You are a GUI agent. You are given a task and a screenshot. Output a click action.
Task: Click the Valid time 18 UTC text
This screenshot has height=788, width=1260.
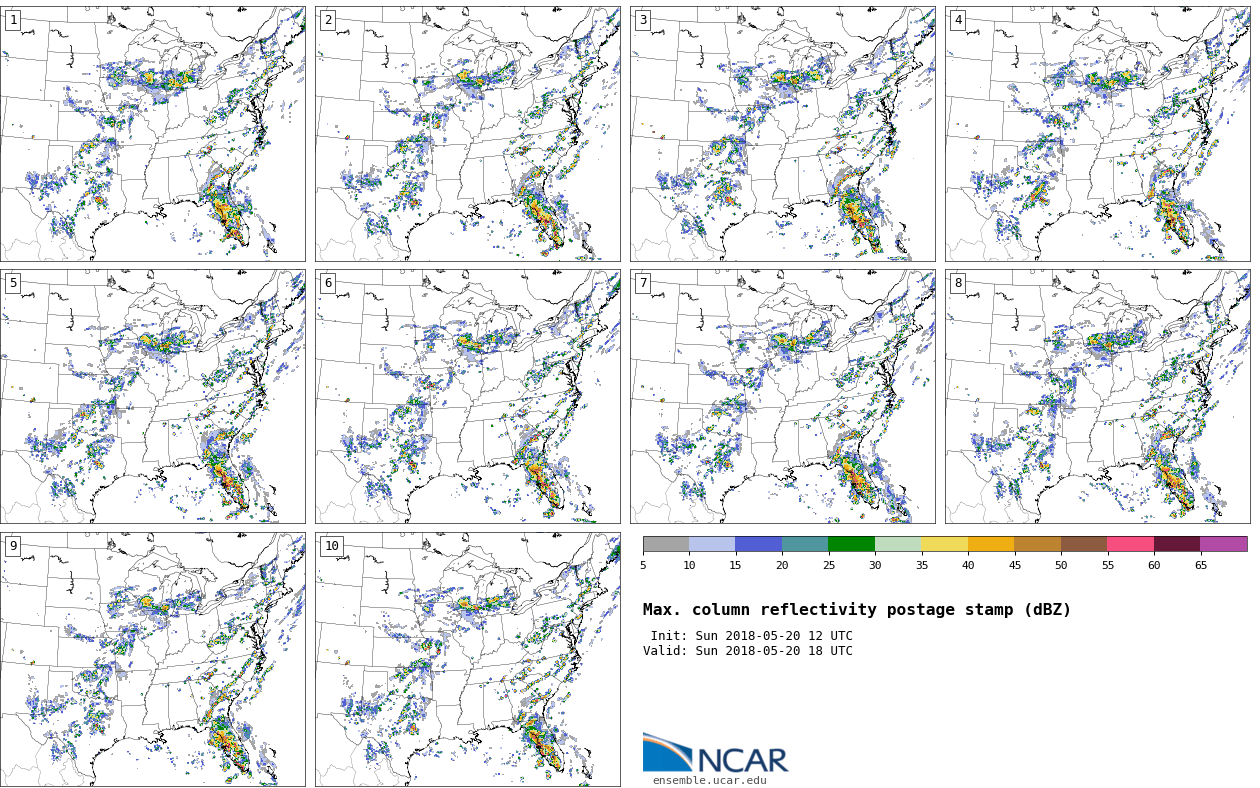747,651
